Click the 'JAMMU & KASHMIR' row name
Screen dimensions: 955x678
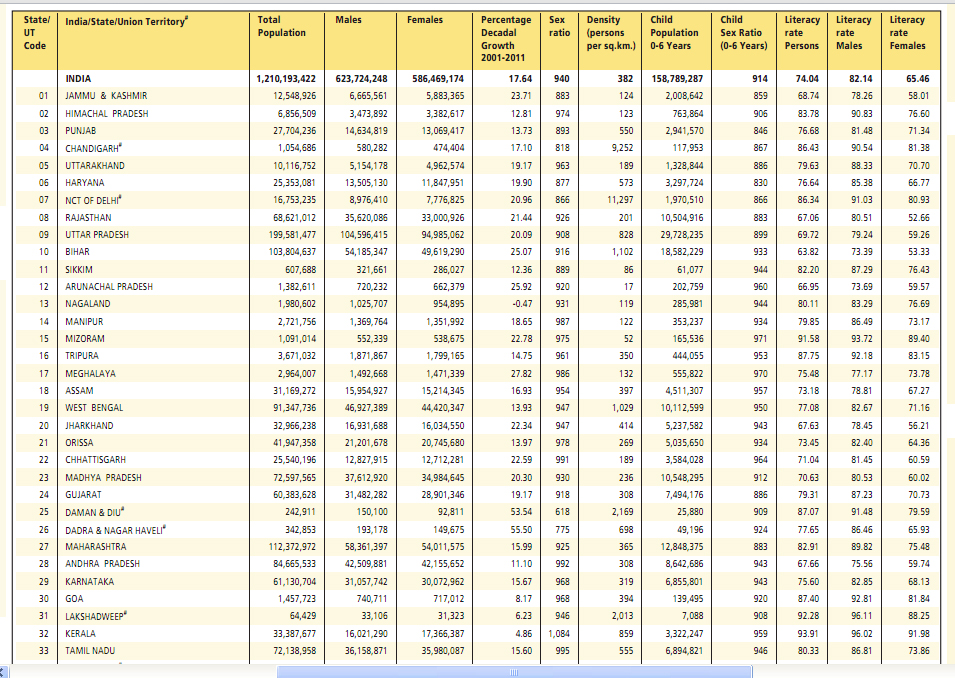pos(106,96)
